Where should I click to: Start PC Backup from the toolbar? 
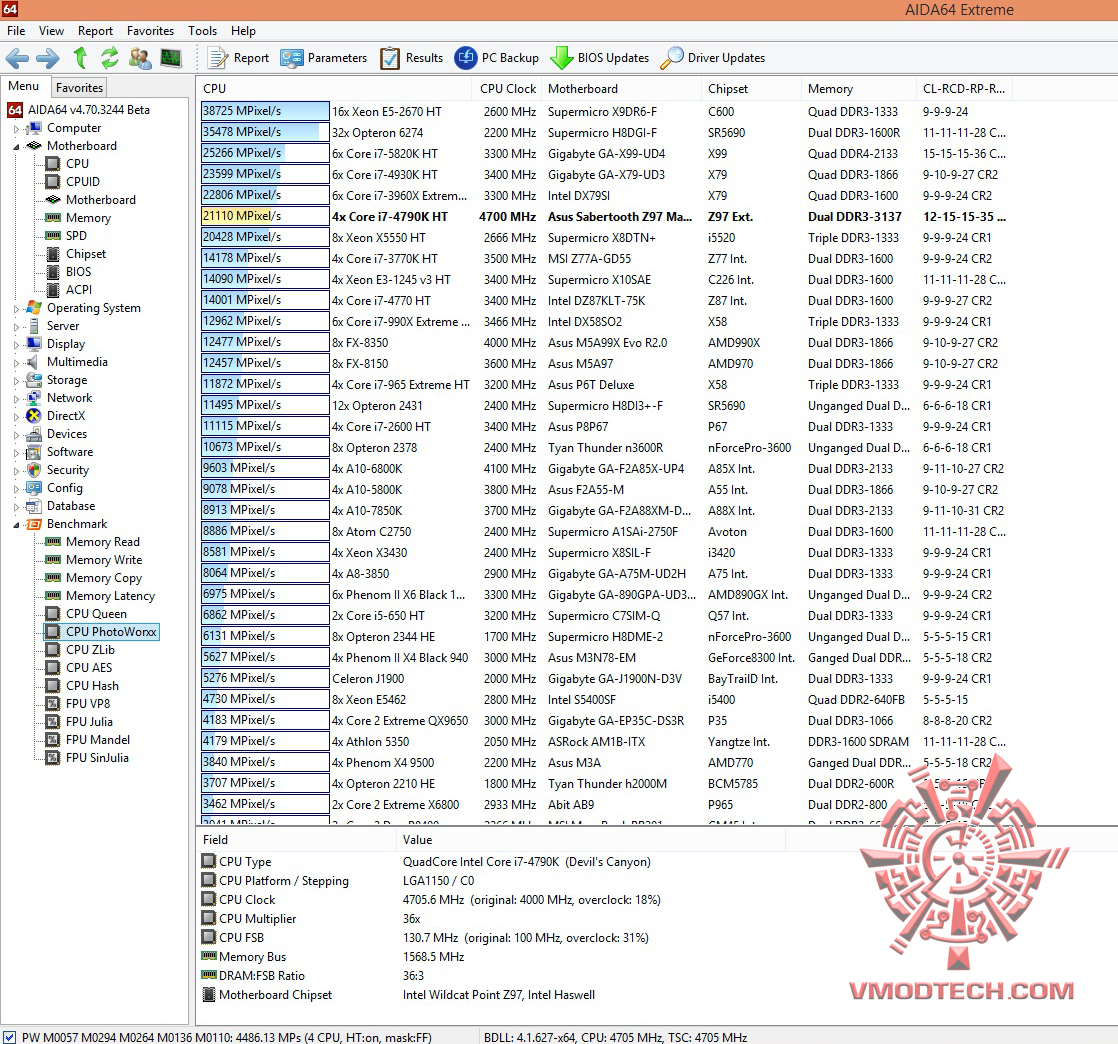497,58
